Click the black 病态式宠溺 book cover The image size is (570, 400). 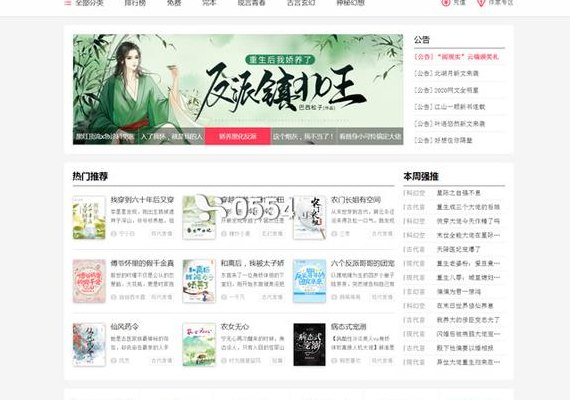309,345
